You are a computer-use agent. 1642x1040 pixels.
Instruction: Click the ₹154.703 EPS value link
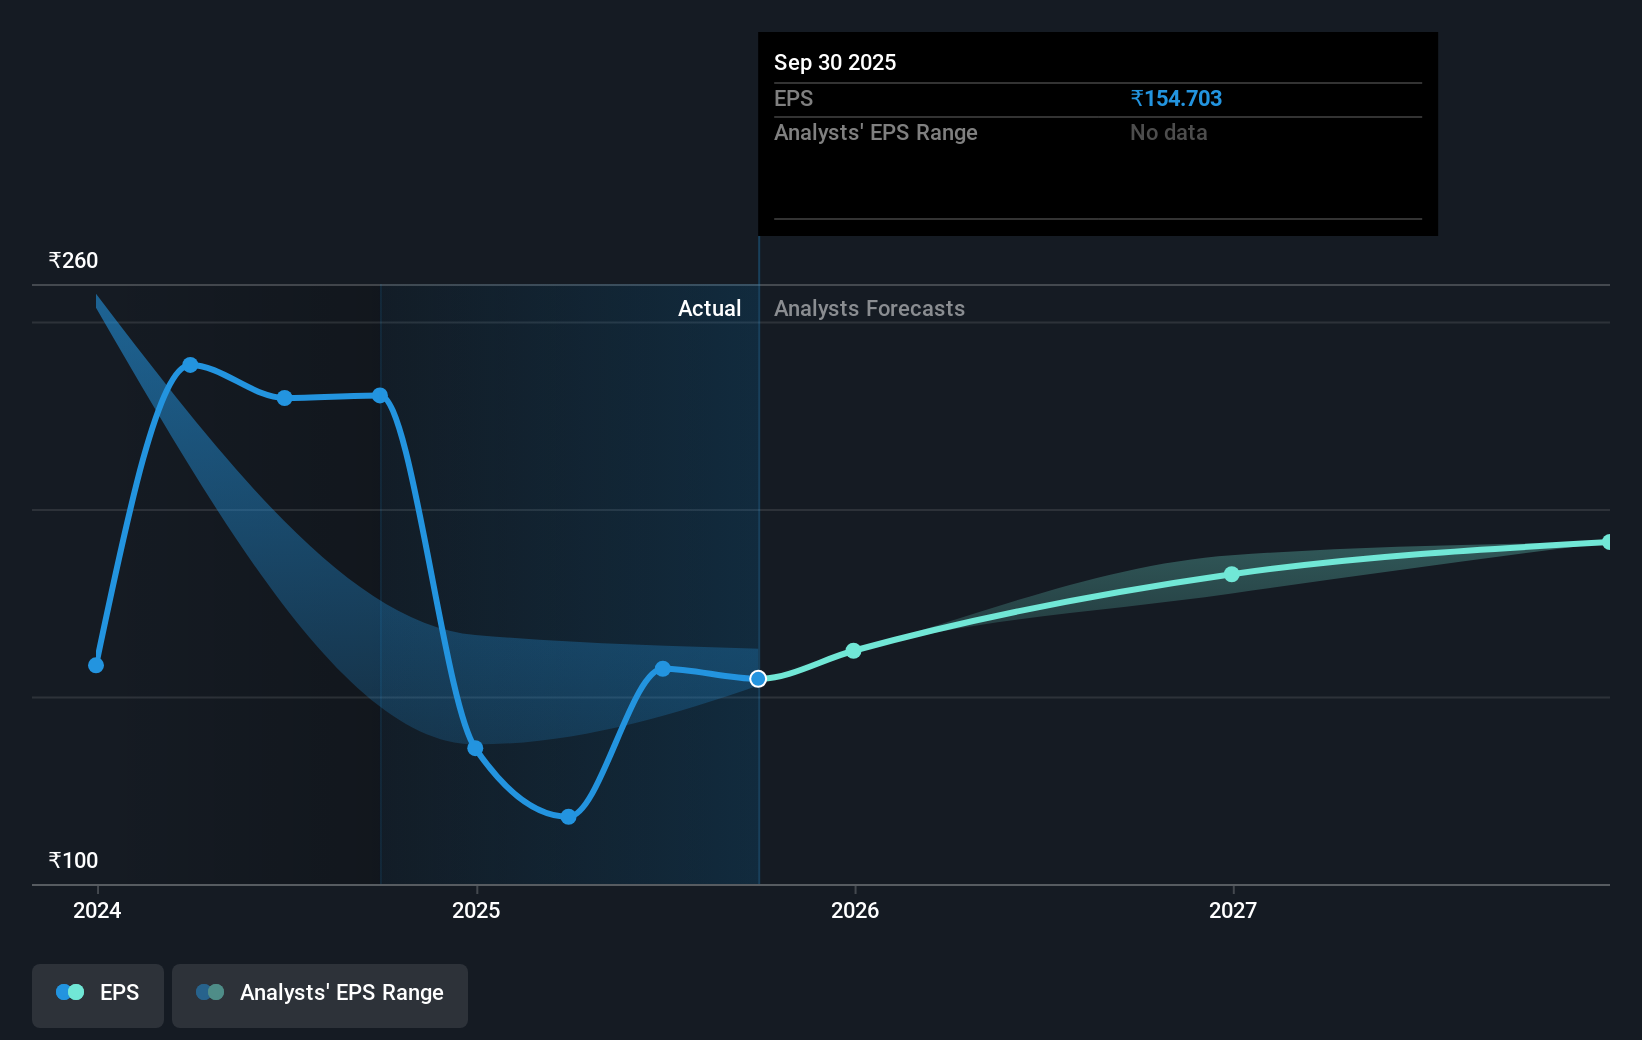coord(1175,98)
